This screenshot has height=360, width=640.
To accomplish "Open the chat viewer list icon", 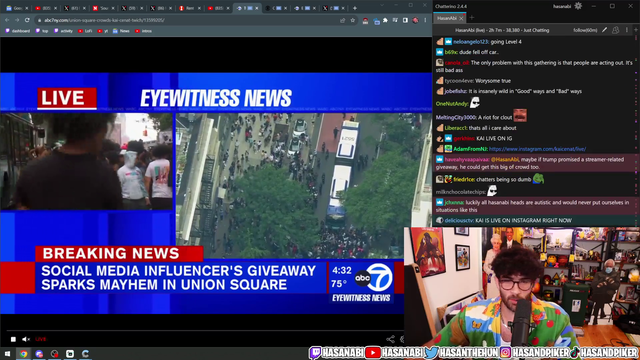I will point(616,30).
